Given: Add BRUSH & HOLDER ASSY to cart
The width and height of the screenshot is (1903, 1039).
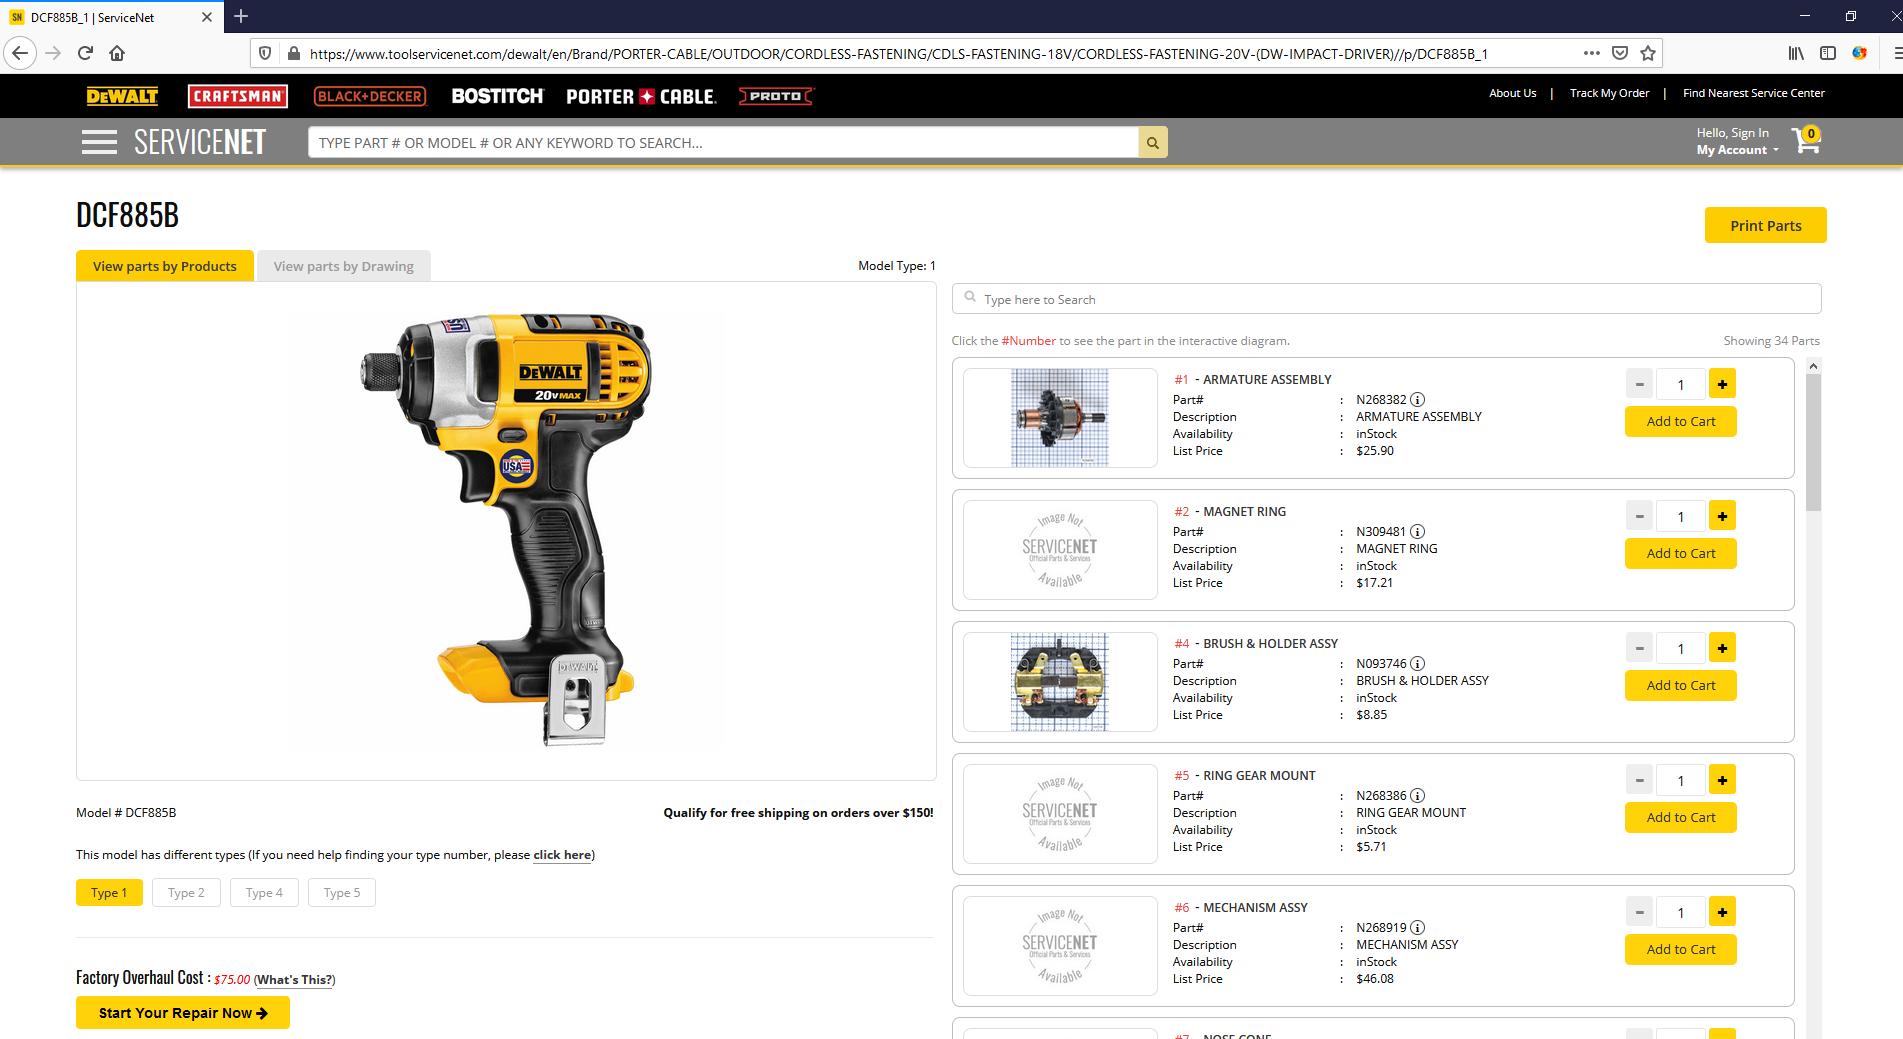Looking at the screenshot, I should click(1680, 685).
